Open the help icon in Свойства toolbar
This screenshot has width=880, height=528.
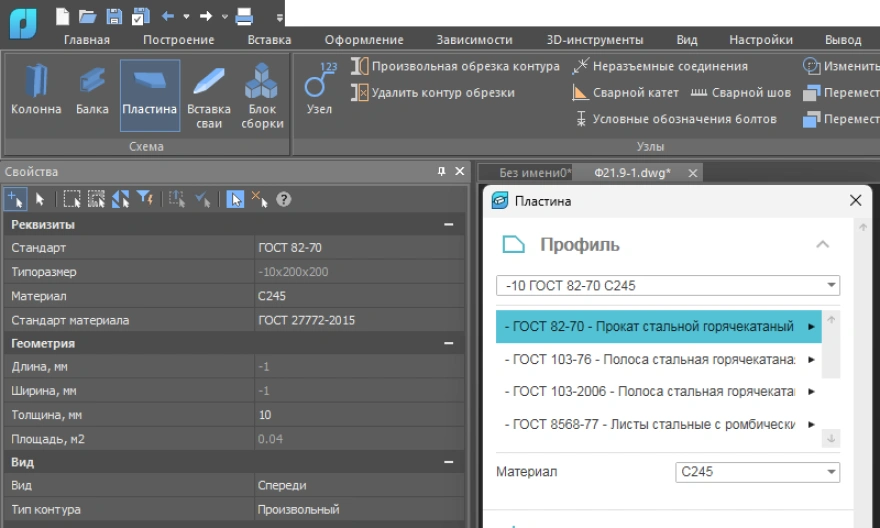coord(284,199)
